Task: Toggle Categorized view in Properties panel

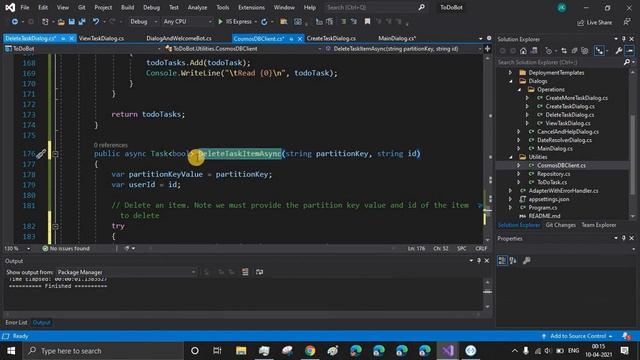Action: 502,260
